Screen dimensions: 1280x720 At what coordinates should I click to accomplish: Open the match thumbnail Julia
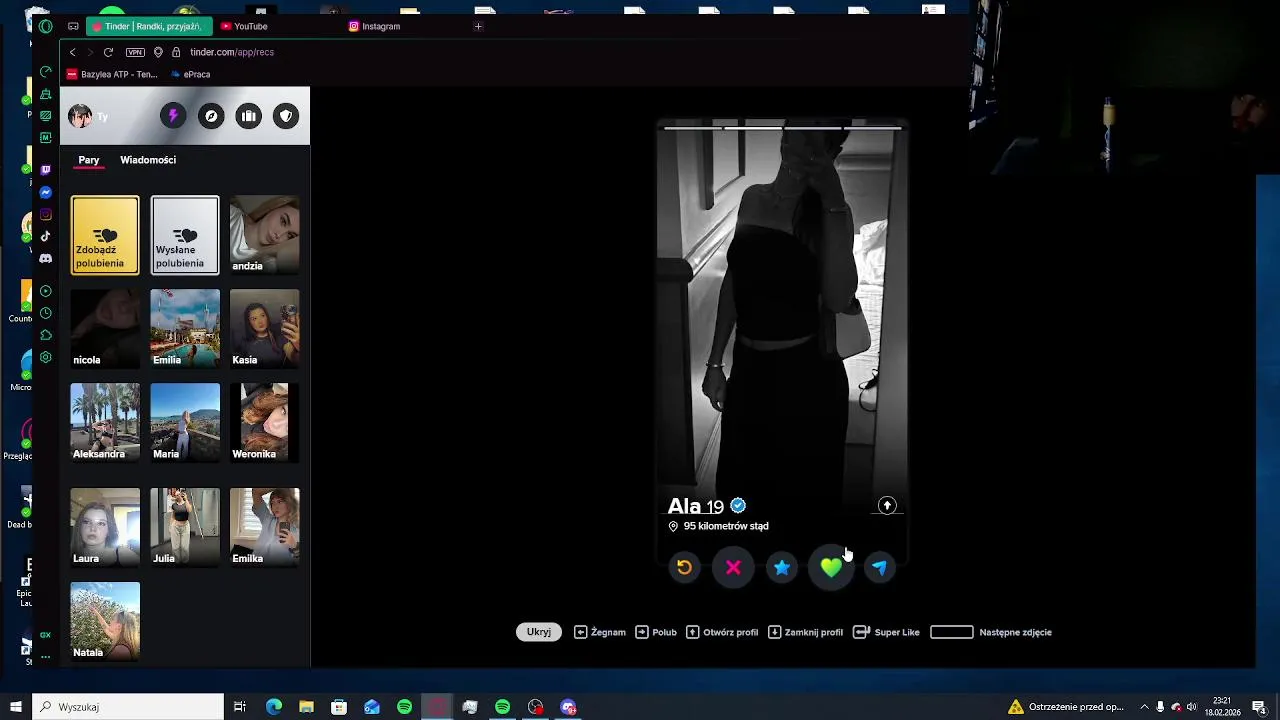point(185,527)
